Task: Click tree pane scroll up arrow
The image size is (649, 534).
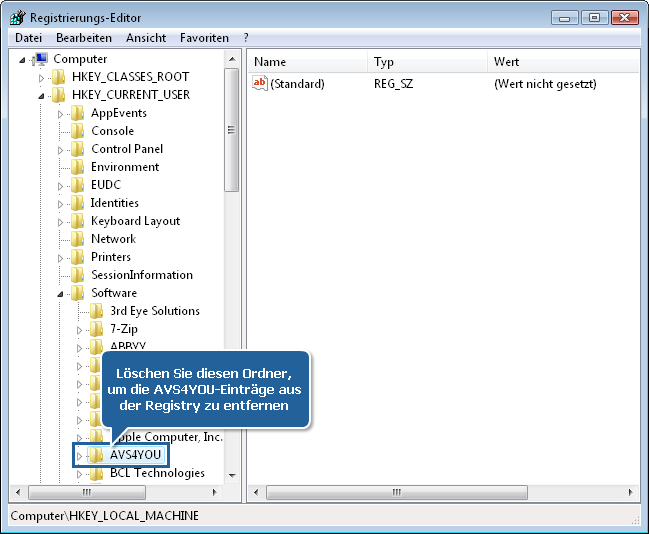Action: click(232, 59)
